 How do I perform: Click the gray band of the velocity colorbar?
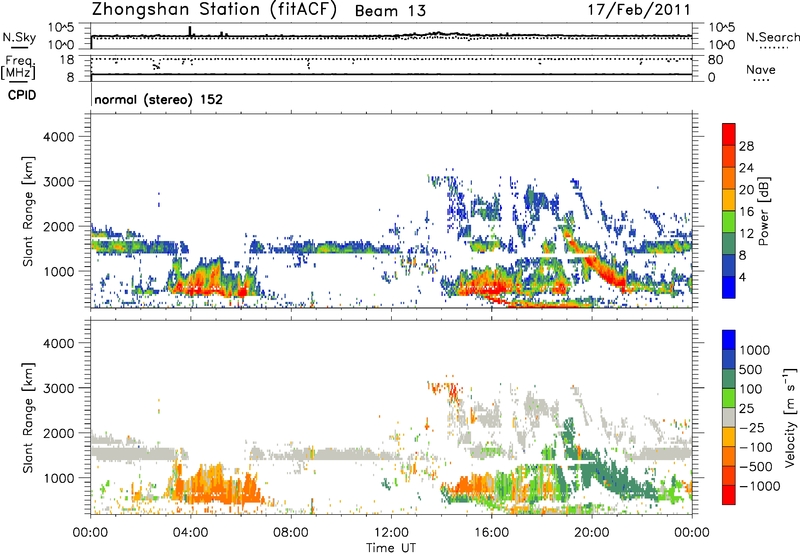point(729,417)
